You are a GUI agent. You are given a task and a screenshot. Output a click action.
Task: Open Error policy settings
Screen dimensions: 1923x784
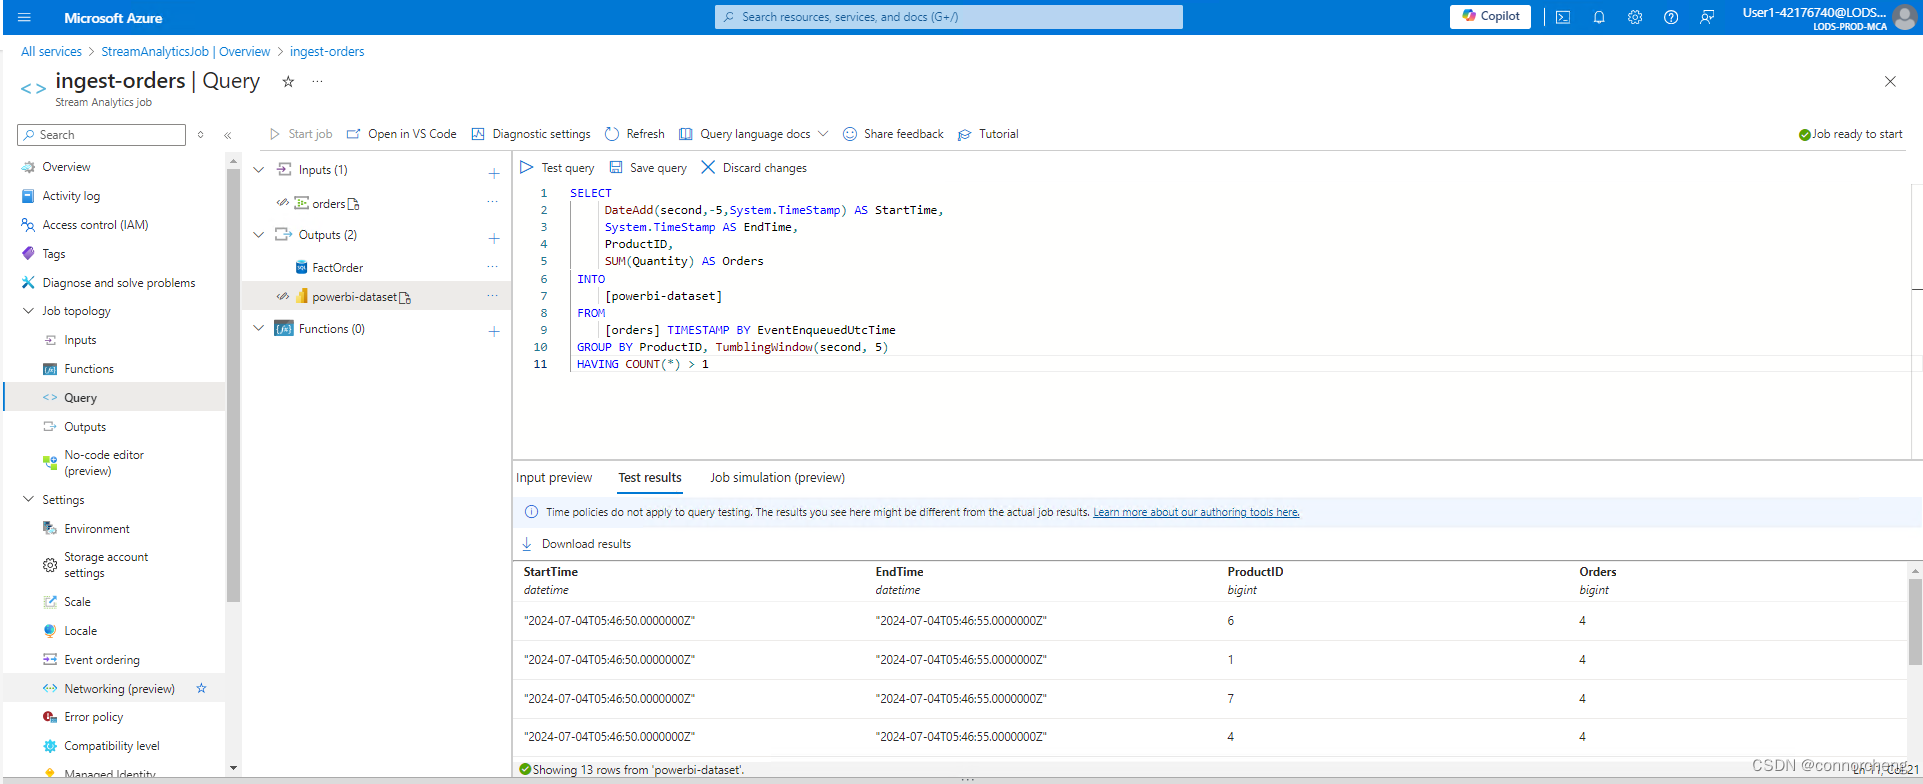tap(94, 717)
